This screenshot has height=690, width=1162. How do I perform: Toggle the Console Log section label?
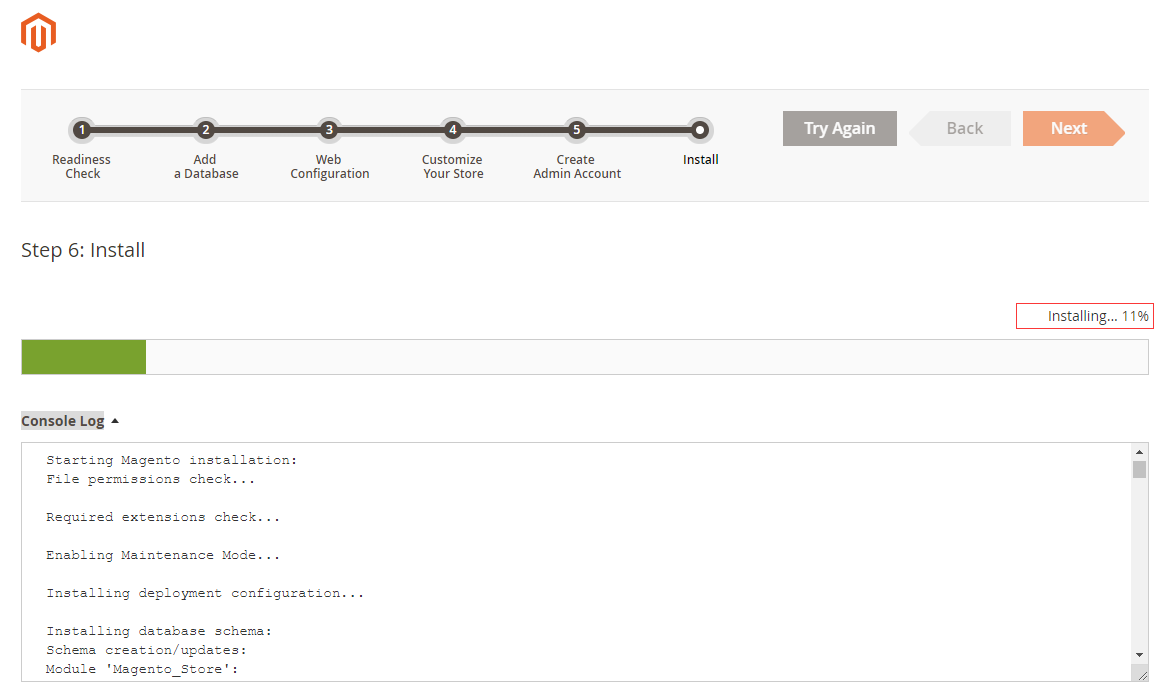click(62, 421)
